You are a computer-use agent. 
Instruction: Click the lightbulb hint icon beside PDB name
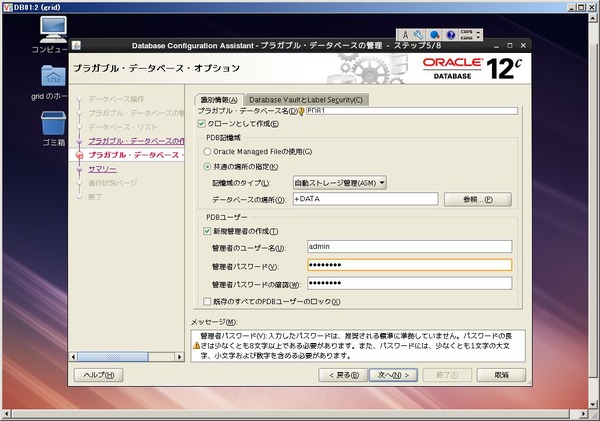coord(301,111)
